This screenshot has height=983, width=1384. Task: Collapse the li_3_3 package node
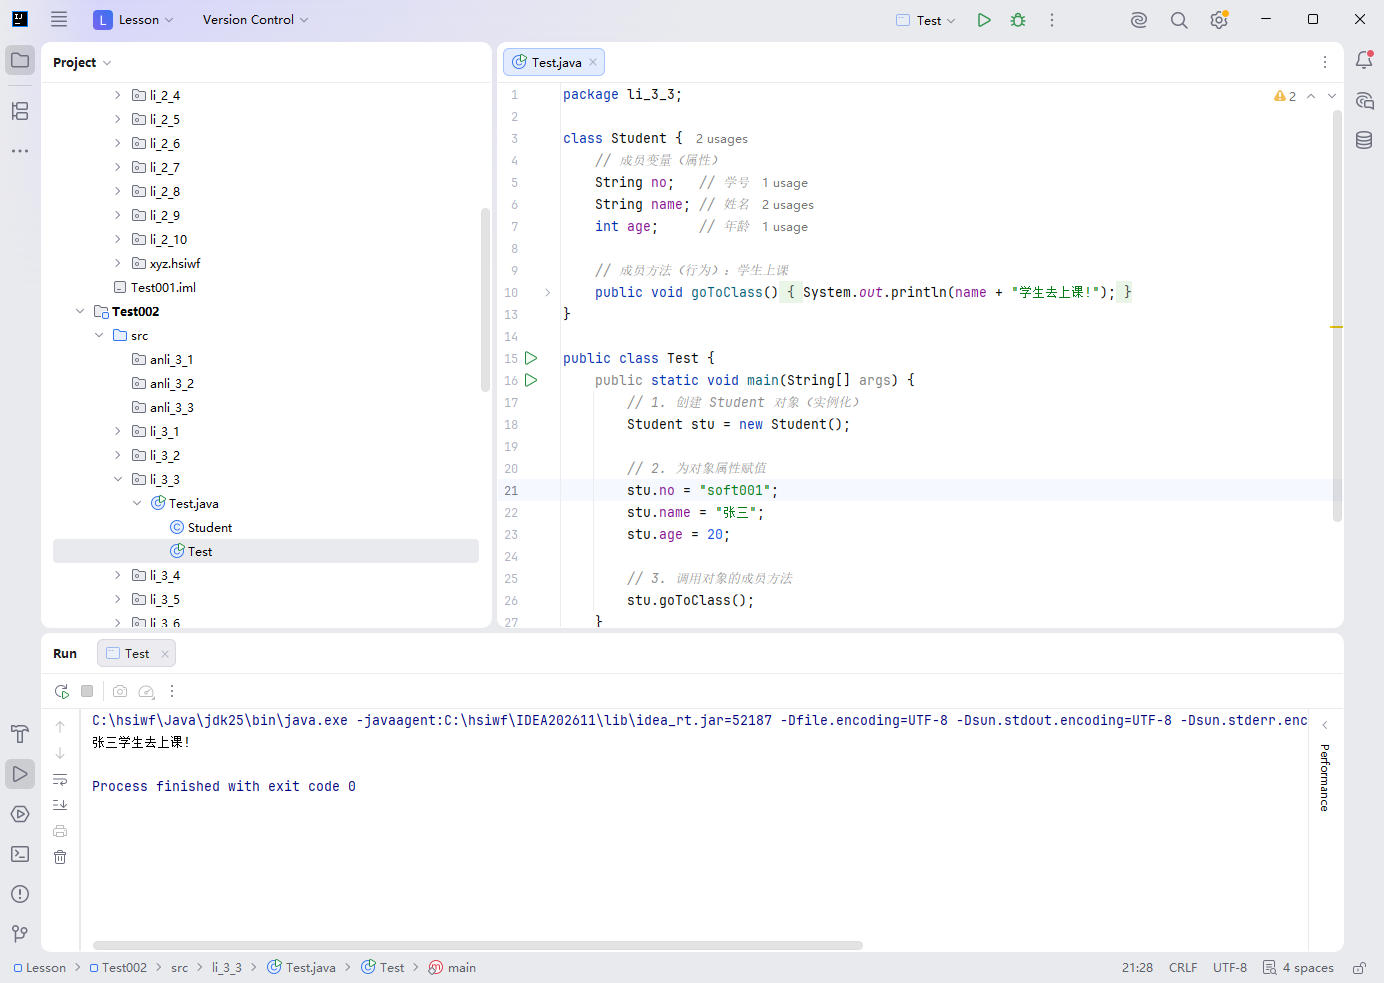[118, 479]
